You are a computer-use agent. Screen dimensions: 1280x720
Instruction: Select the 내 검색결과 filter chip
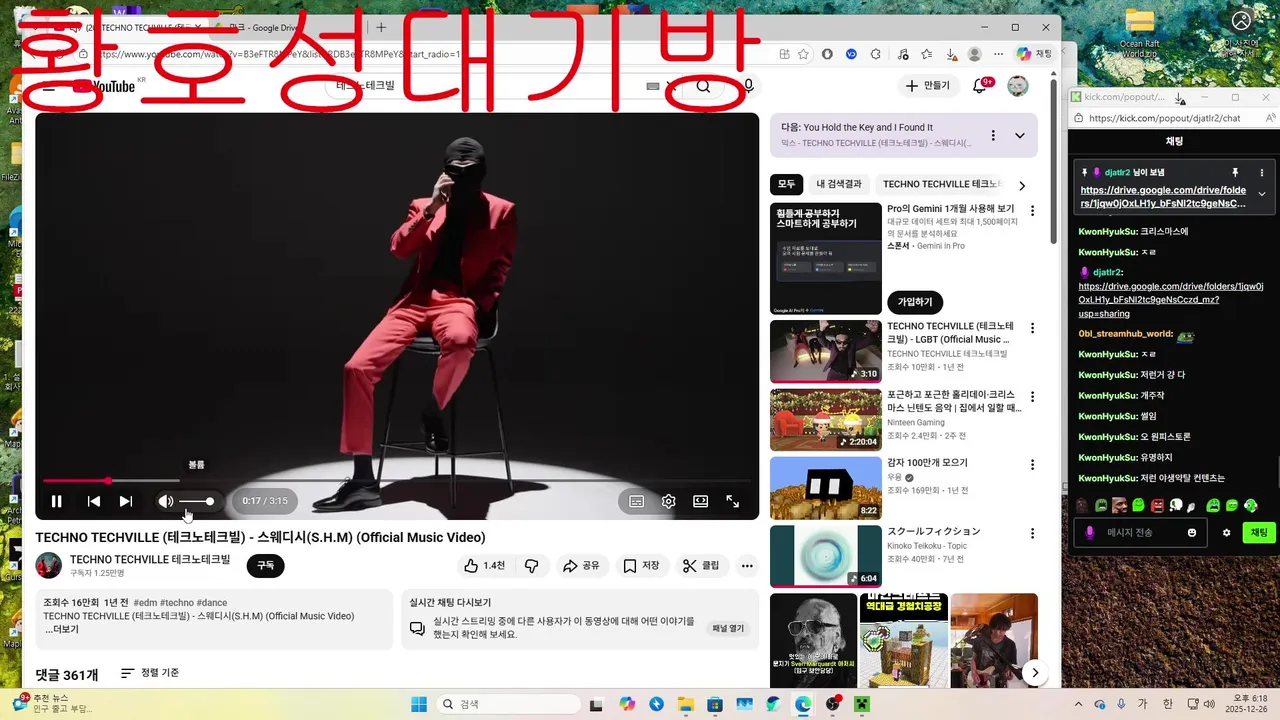pyautogui.click(x=839, y=184)
